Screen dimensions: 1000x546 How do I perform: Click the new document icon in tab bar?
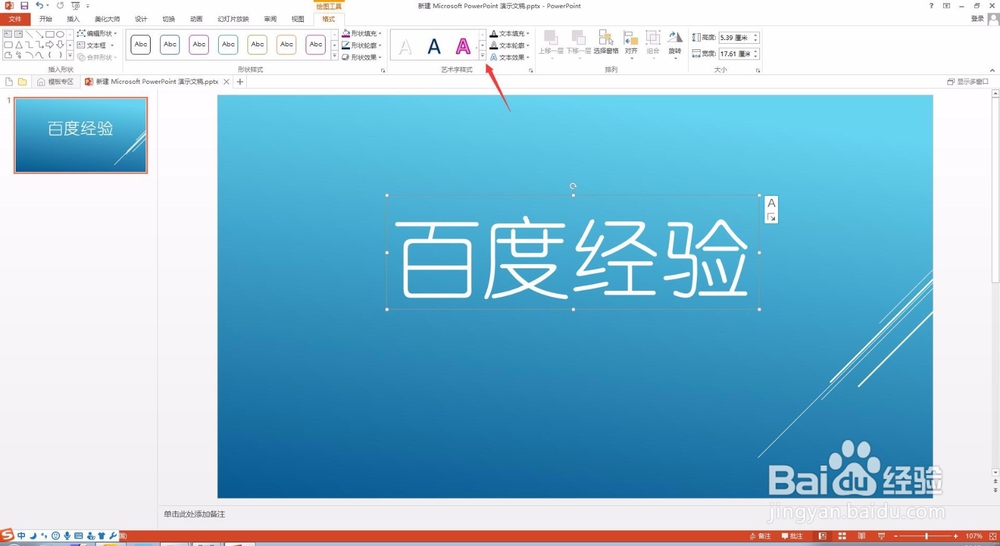[x=9, y=82]
